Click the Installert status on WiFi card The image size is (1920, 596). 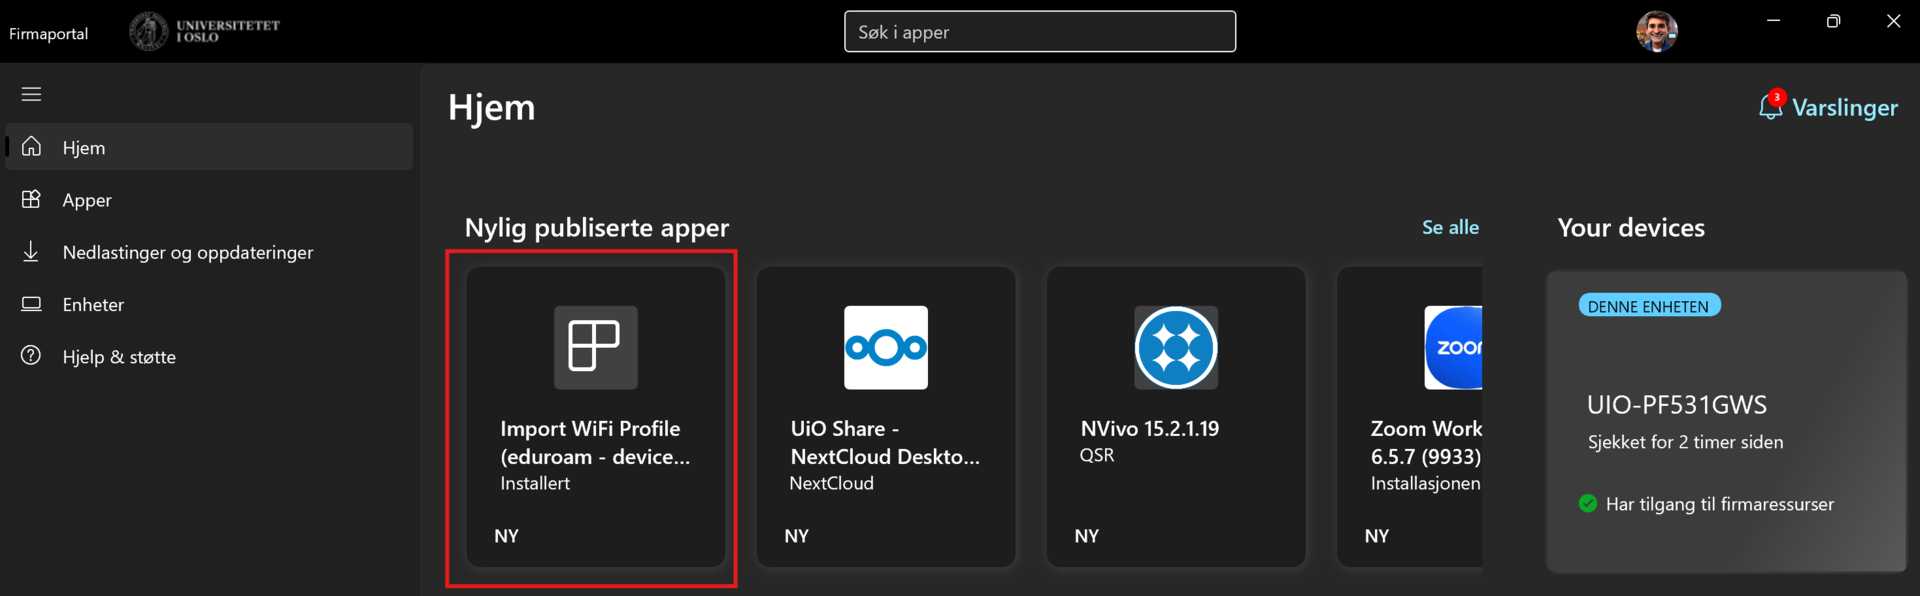tap(535, 483)
